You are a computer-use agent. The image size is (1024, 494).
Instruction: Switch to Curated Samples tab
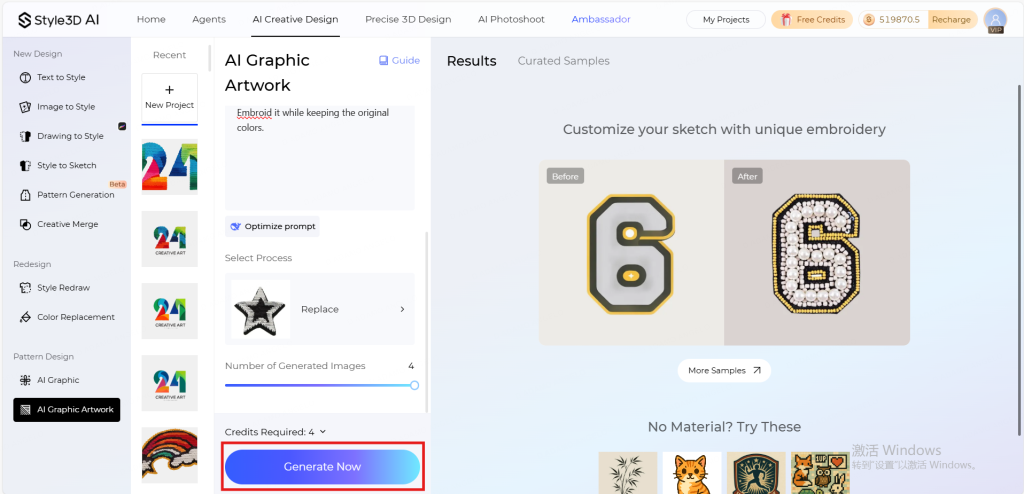[x=564, y=61]
